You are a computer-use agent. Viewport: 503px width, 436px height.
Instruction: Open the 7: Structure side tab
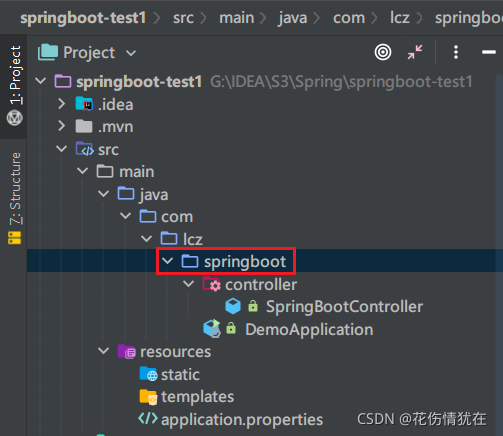click(x=15, y=189)
